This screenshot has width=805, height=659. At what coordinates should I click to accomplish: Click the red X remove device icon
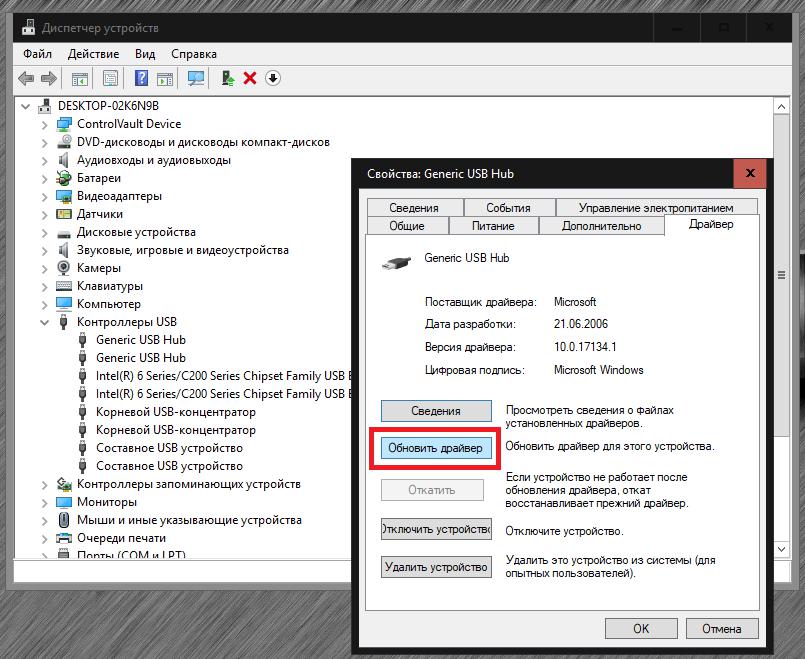[x=250, y=78]
